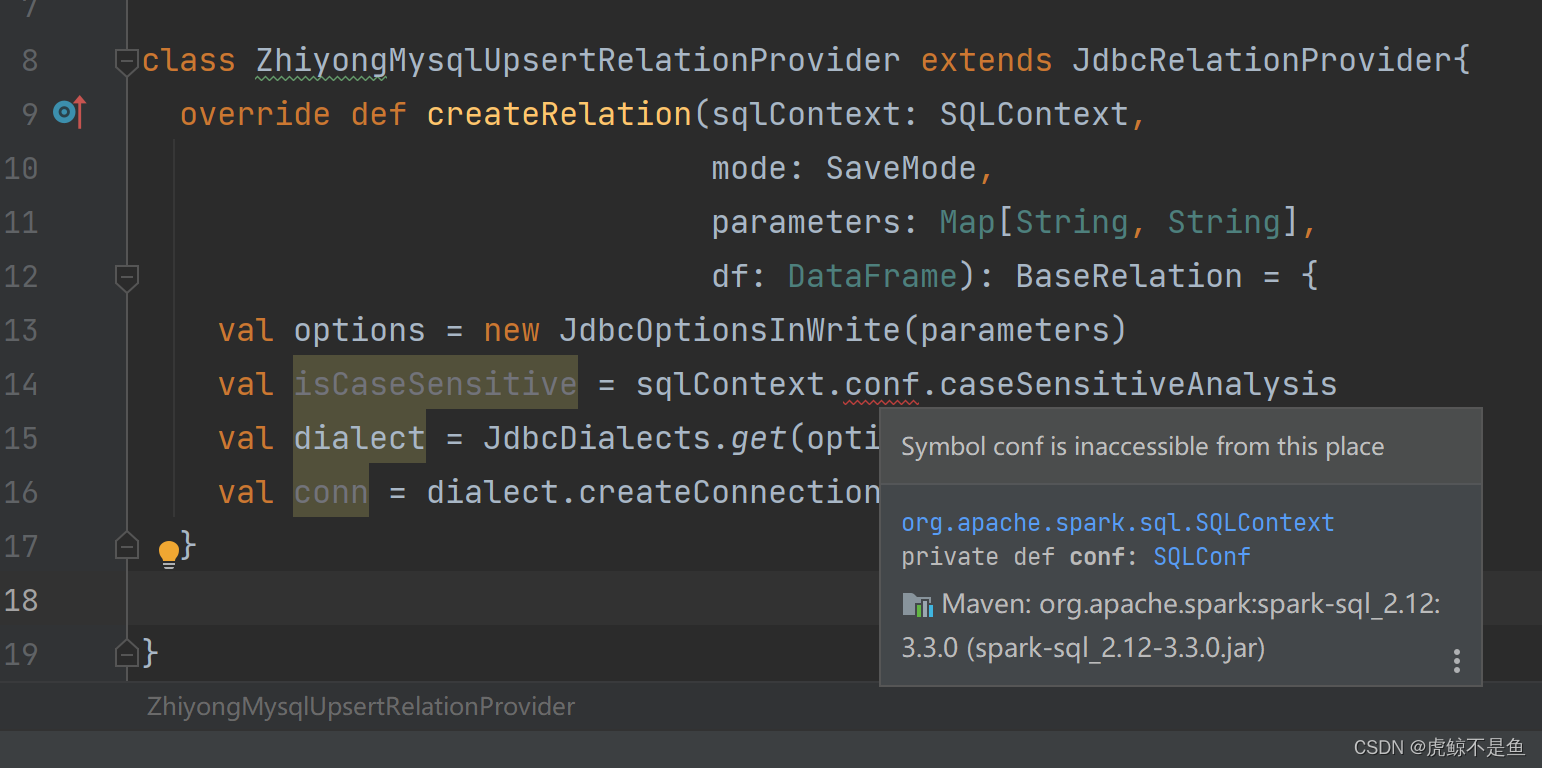Click the Maven library icon in the tooltip
Viewport: 1542px width, 768px height.
coord(918,604)
